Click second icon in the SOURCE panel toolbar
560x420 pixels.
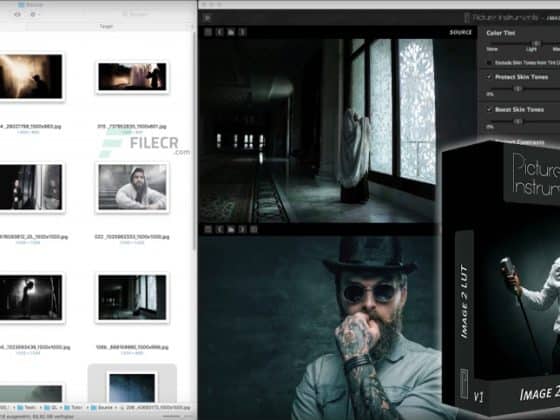pos(220,32)
